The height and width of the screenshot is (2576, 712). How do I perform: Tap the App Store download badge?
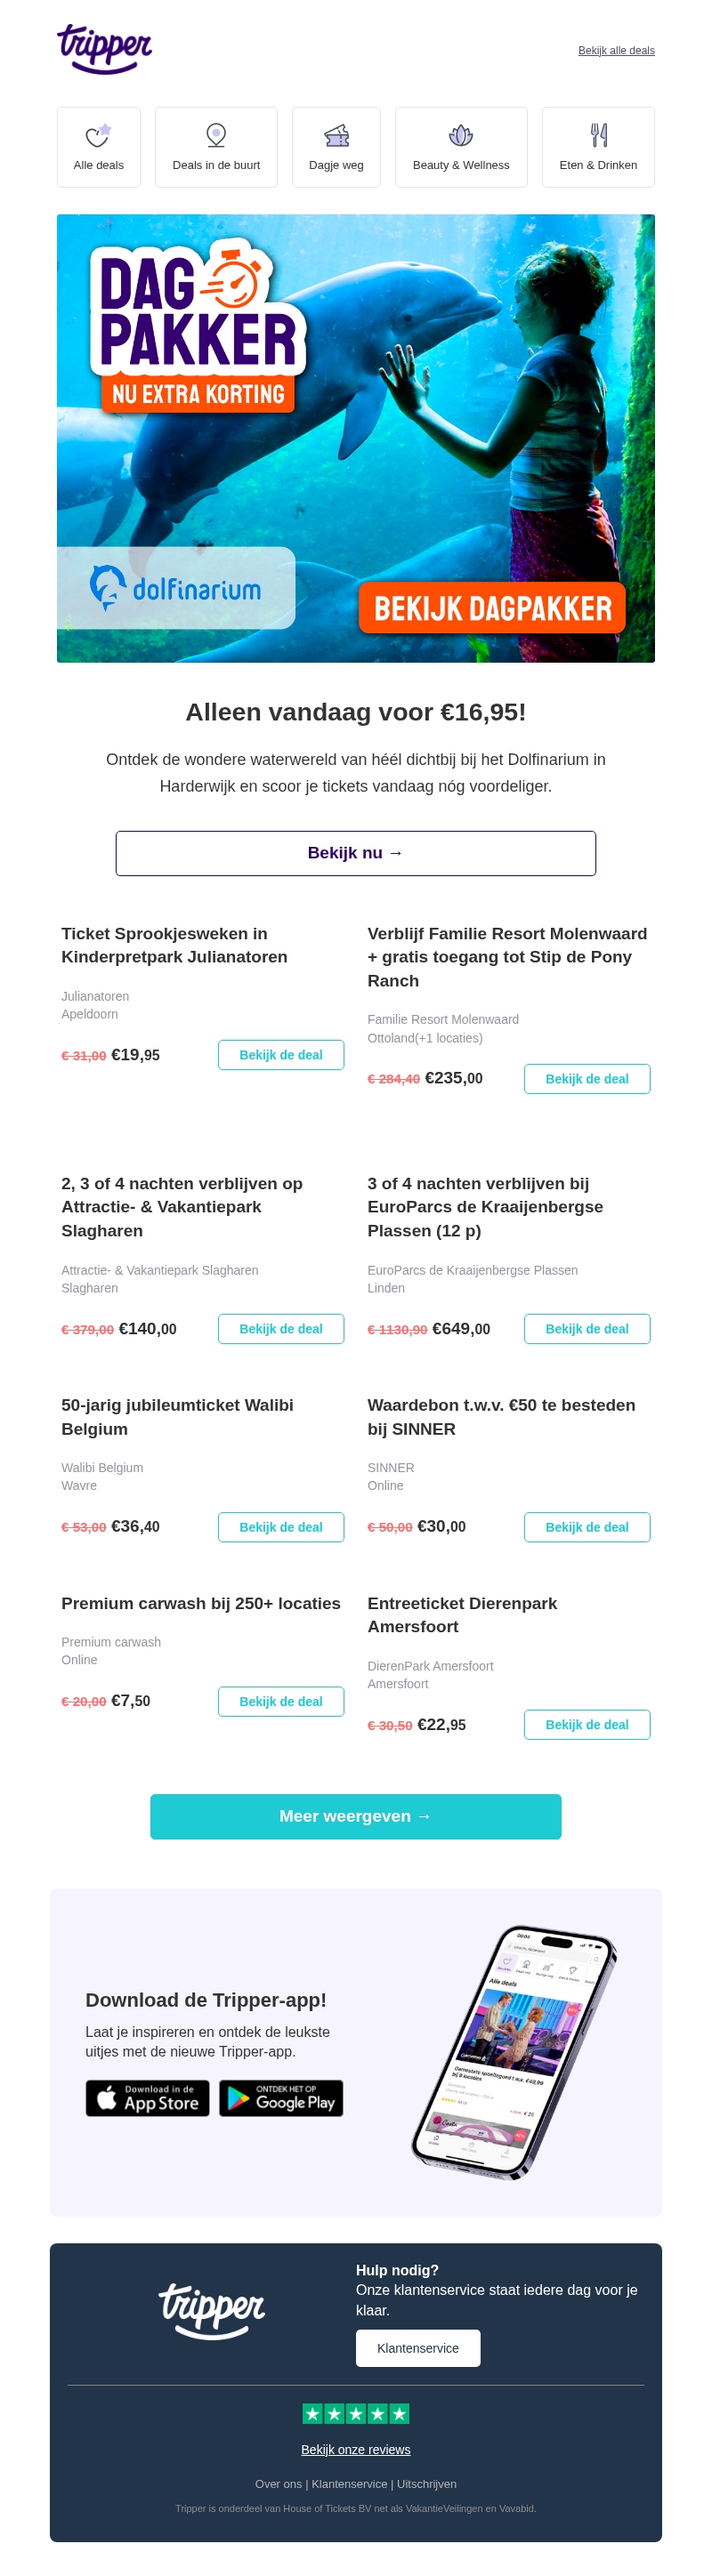pos(147,2098)
